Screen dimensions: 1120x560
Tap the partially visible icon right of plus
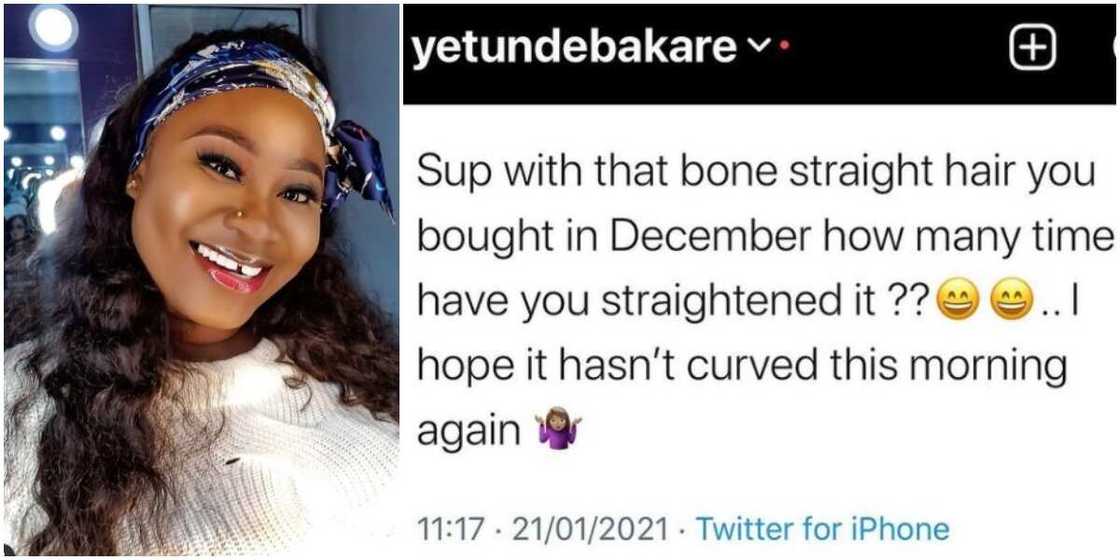pos(1112,49)
